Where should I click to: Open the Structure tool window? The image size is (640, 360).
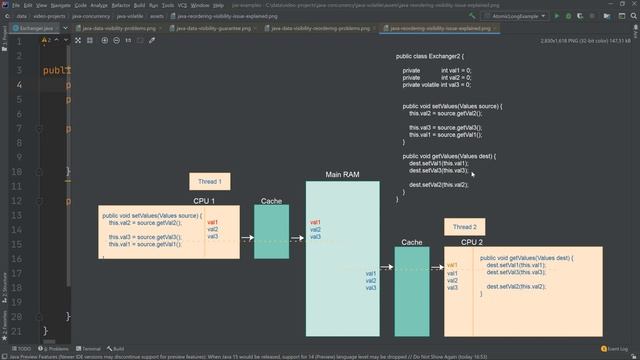click(4, 288)
